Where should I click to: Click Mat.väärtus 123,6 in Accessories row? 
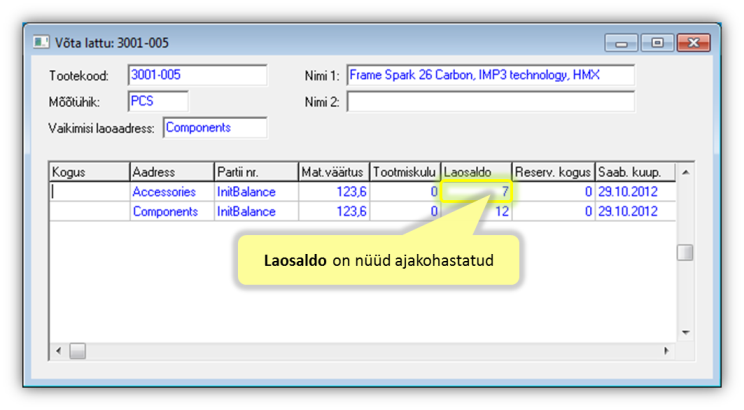click(334, 192)
